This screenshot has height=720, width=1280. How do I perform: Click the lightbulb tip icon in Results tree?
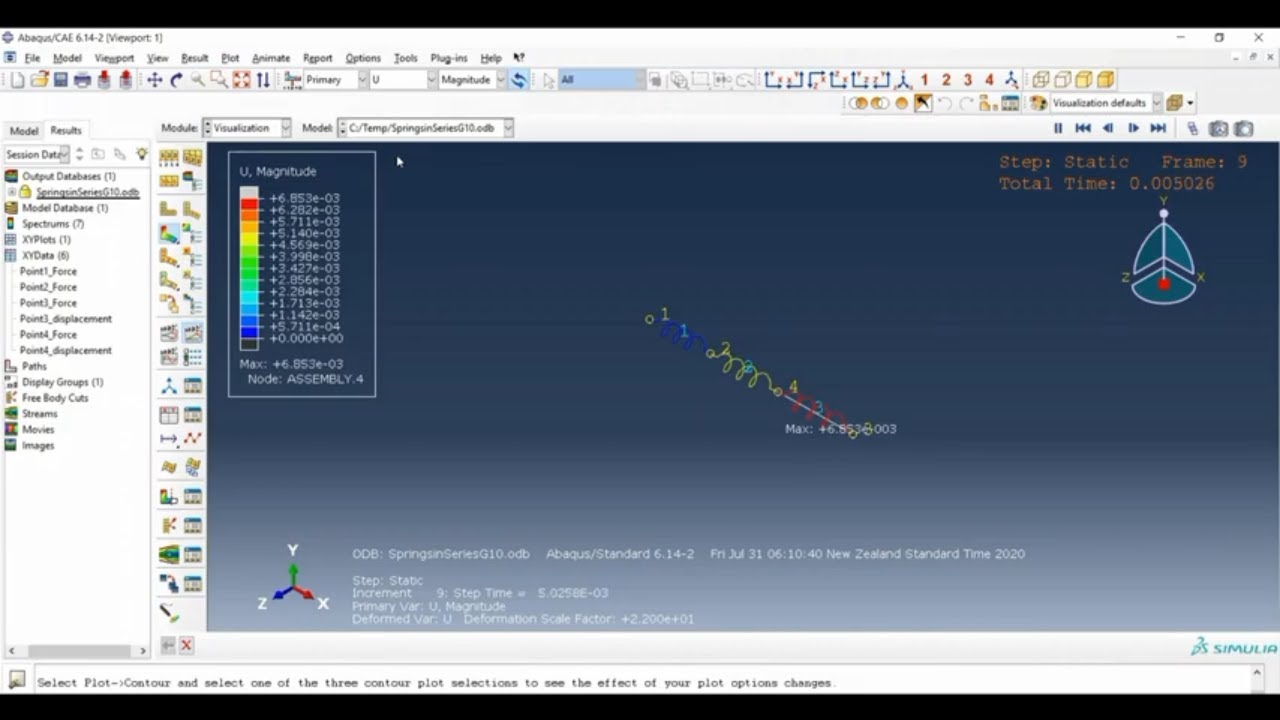(142, 154)
